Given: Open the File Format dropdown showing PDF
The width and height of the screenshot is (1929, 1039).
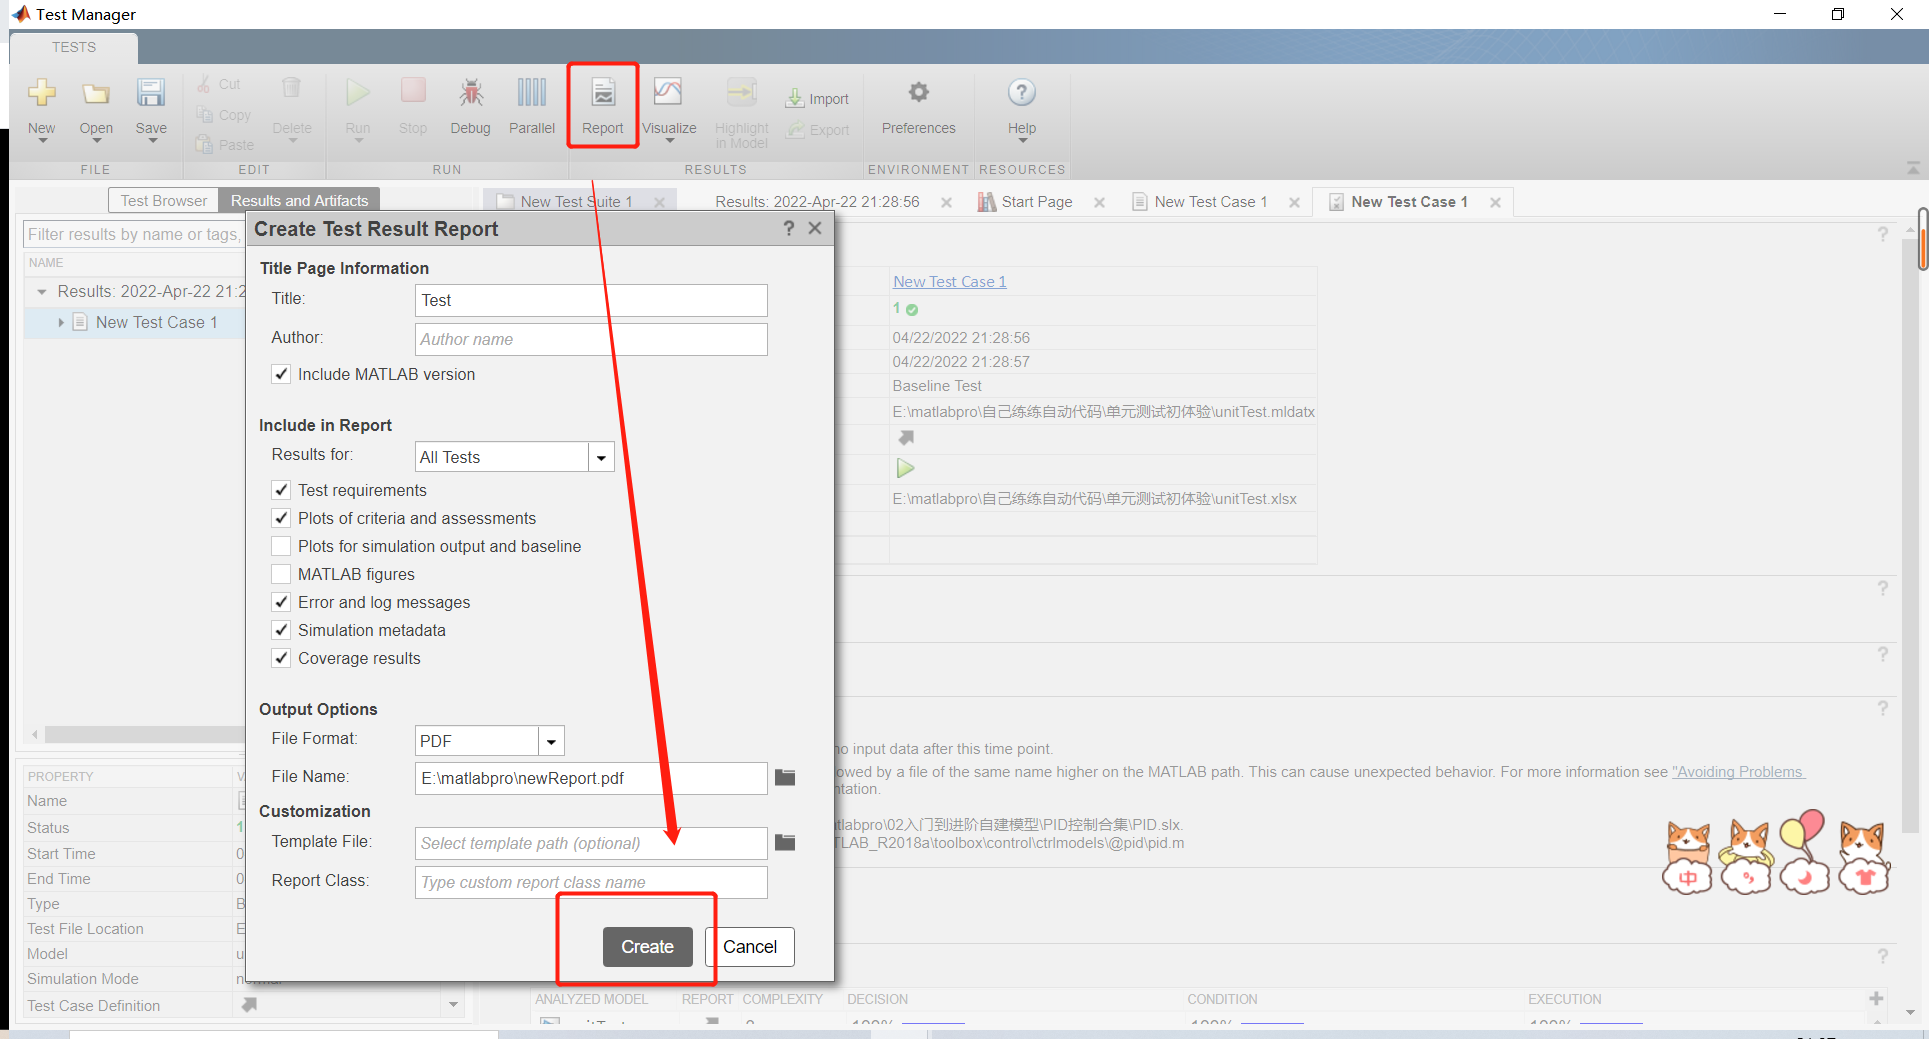Looking at the screenshot, I should tap(551, 740).
